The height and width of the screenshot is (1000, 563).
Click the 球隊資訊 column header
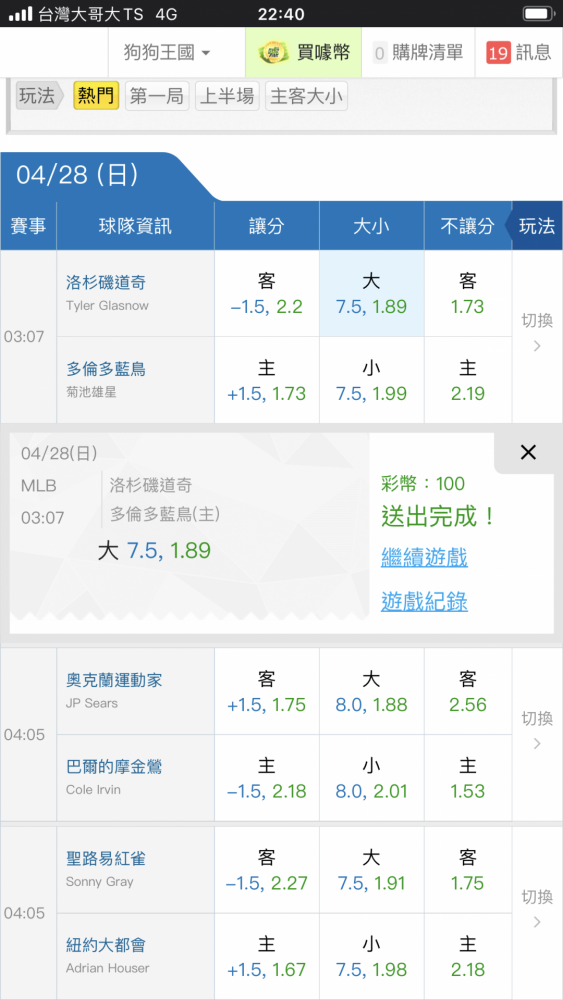tap(135, 226)
